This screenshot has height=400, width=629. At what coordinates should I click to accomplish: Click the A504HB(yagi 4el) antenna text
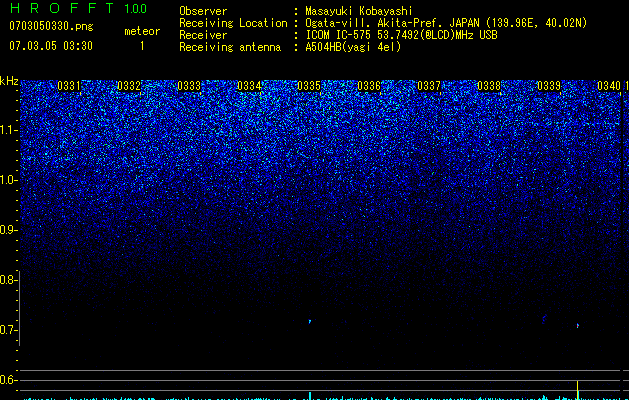pos(353,47)
